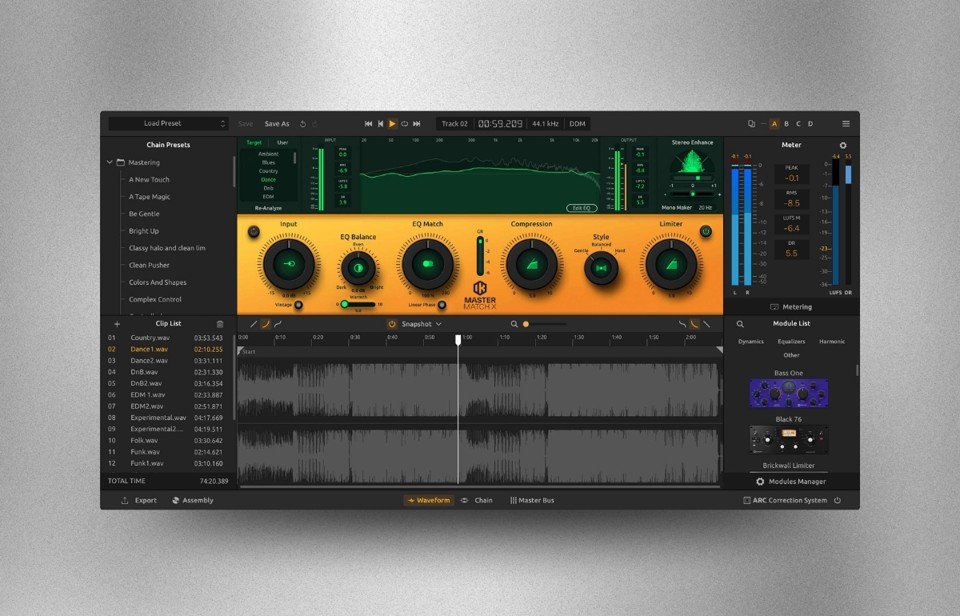Jump to the first track in transport
The width and height of the screenshot is (960, 616).
coord(368,124)
